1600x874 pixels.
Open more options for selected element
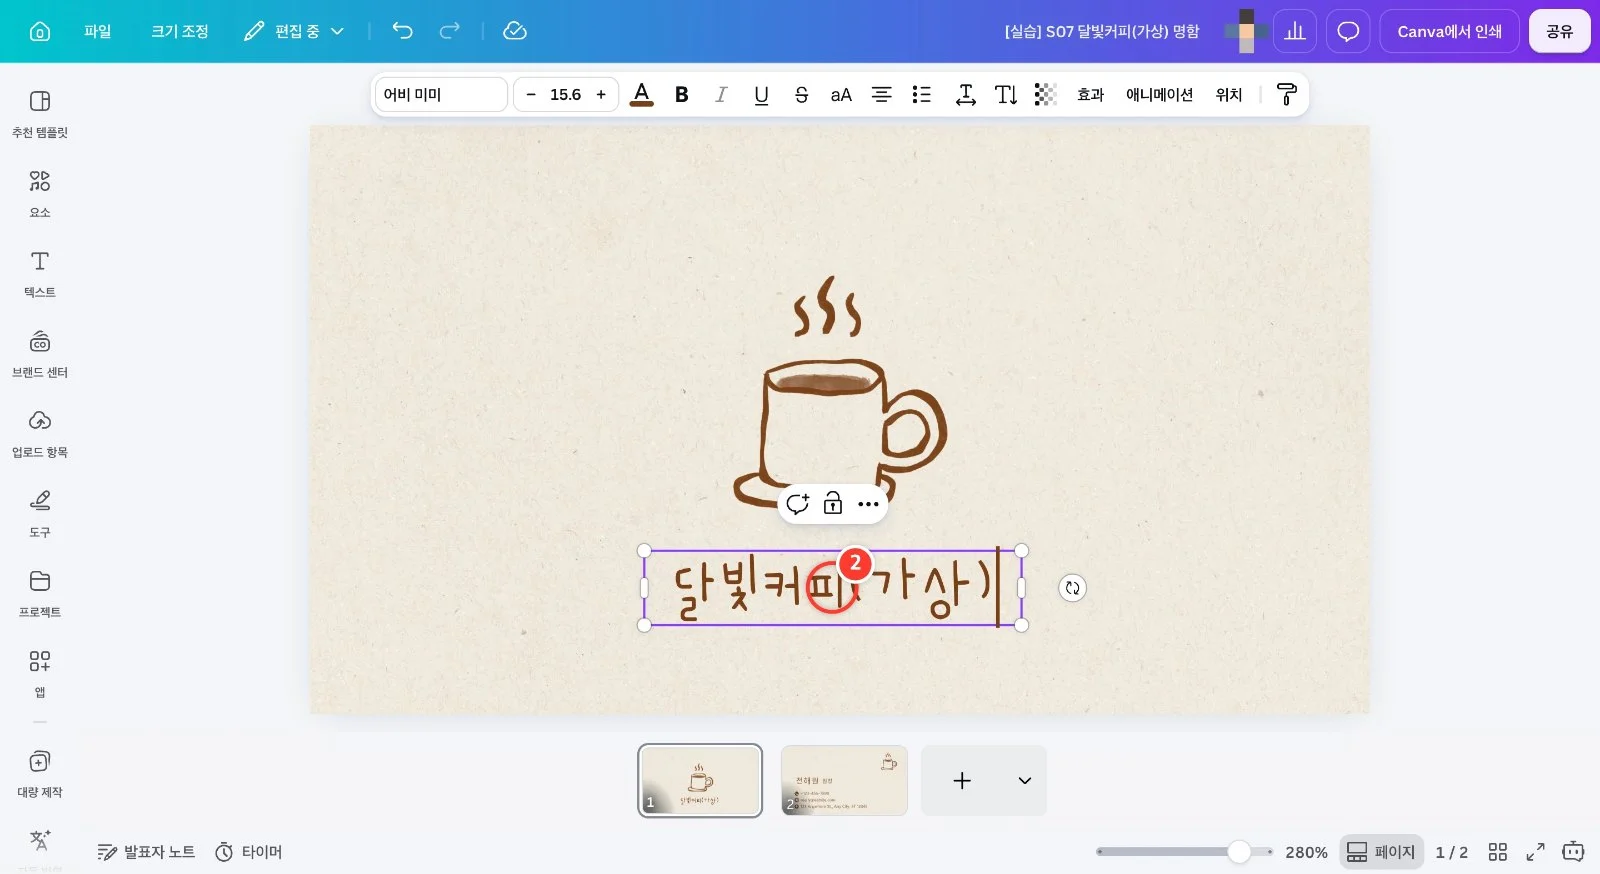868,503
